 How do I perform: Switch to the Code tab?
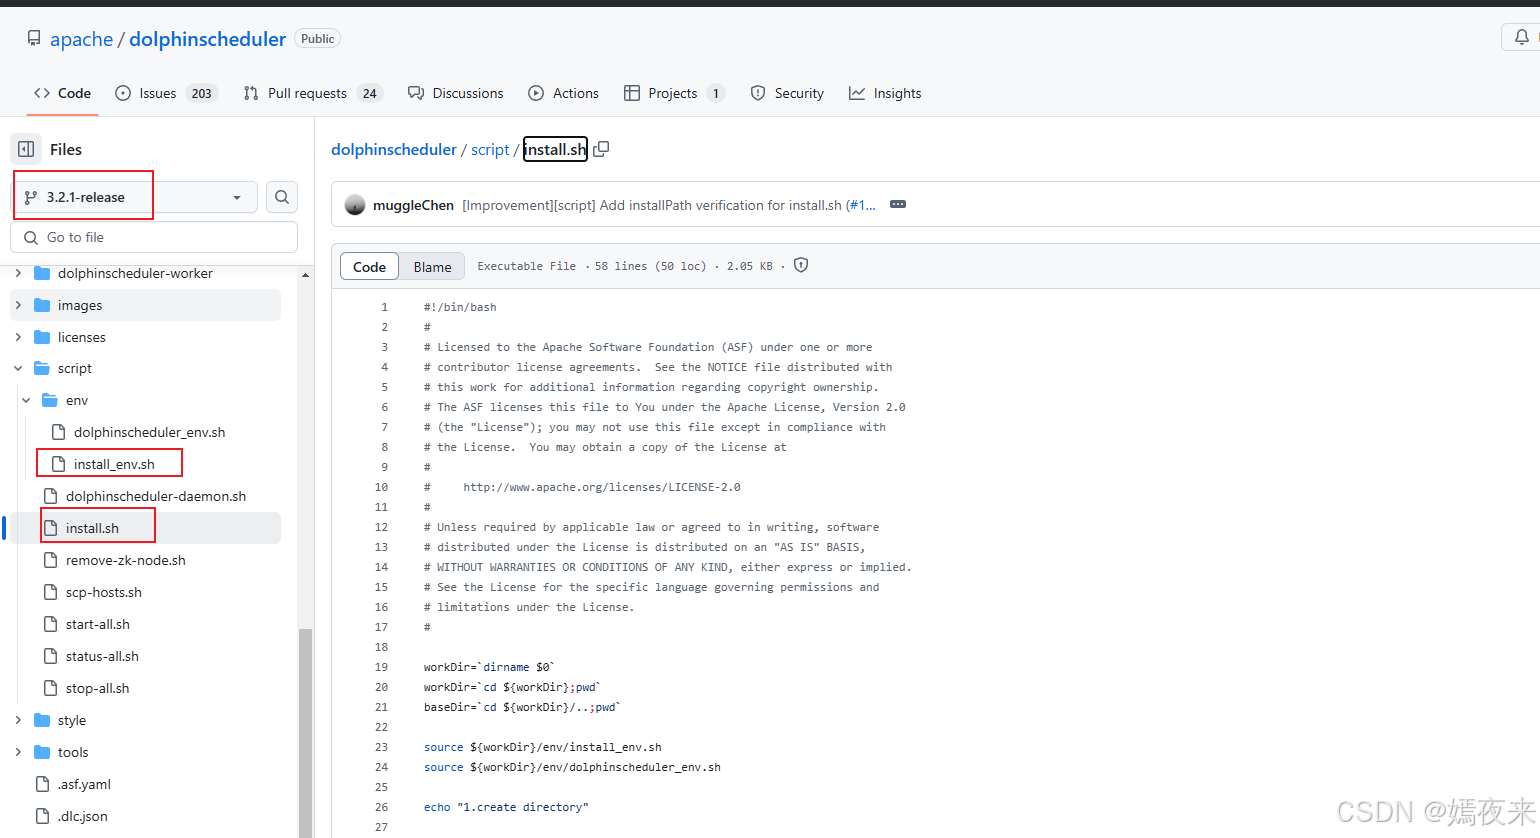[x=62, y=93]
